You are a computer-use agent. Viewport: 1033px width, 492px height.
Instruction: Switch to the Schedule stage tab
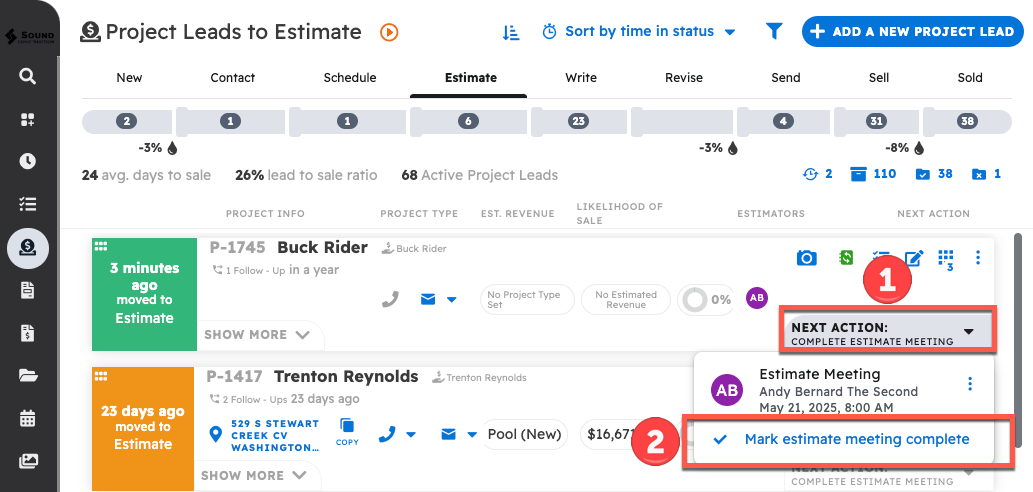[350, 78]
